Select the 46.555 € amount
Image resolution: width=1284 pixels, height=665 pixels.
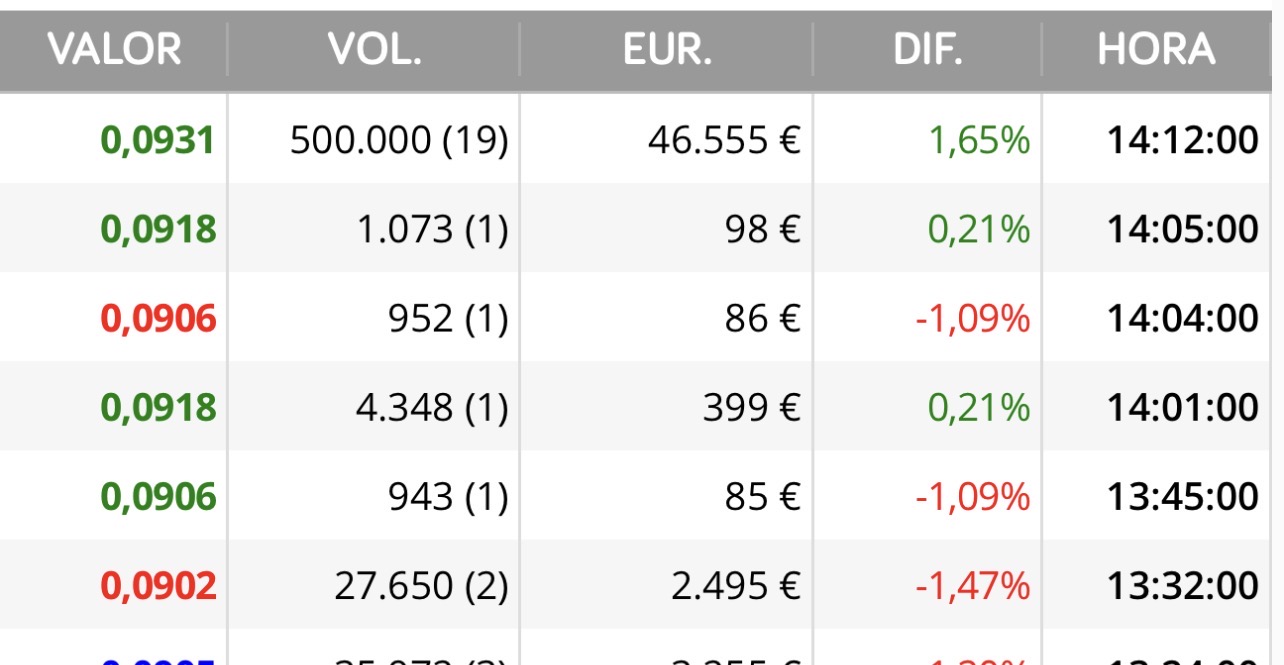point(724,141)
